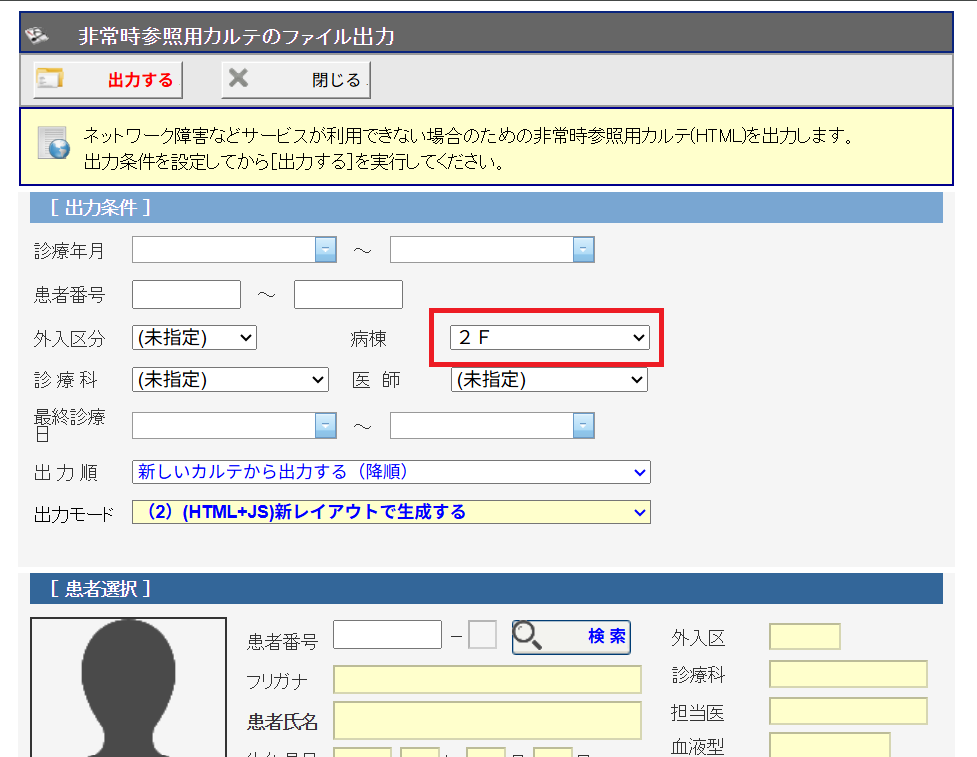
Task: Expand the 出力モード dropdown
Action: pyautogui.click(x=391, y=512)
